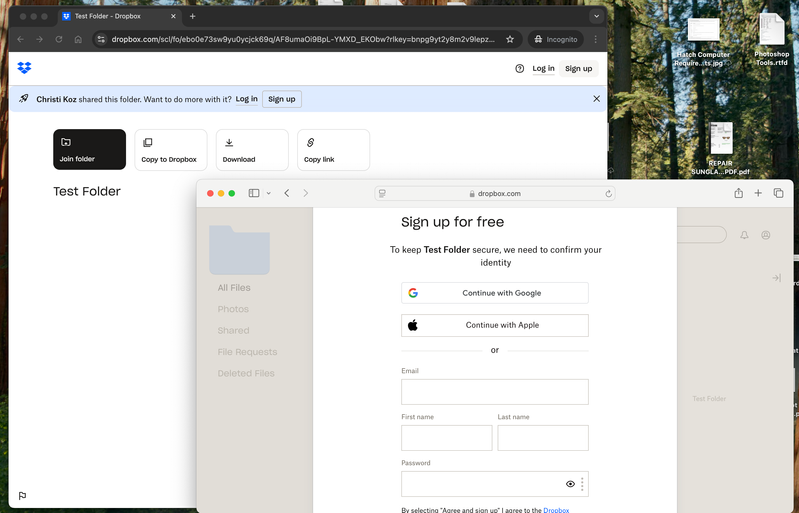Bookmark this page with the star icon
799x513 pixels.
[510, 39]
